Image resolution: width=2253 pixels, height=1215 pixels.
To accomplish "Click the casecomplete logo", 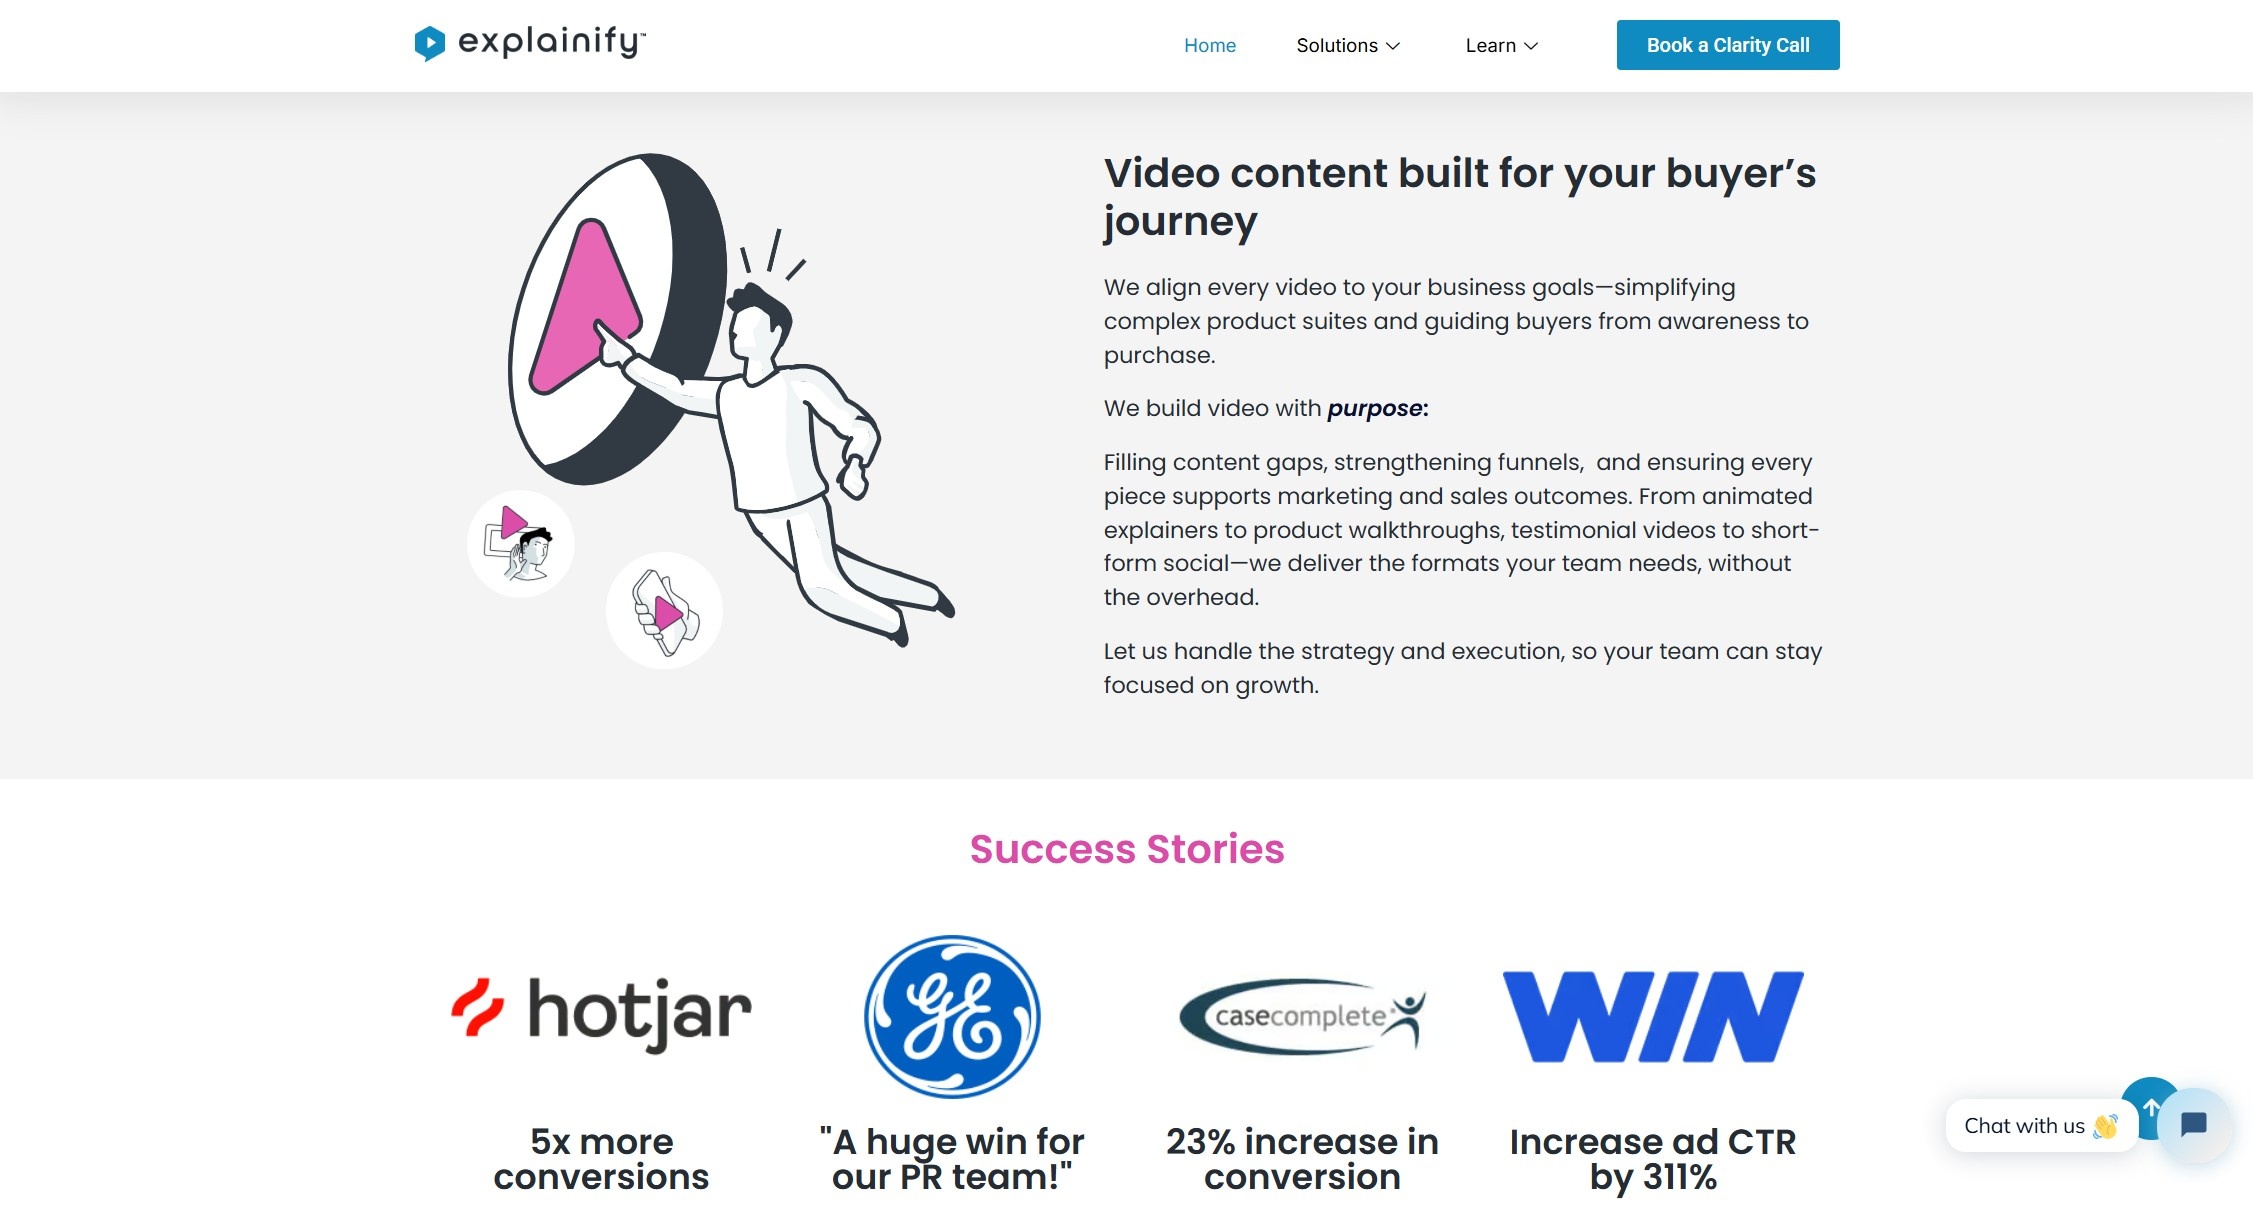I will pyautogui.click(x=1302, y=1015).
